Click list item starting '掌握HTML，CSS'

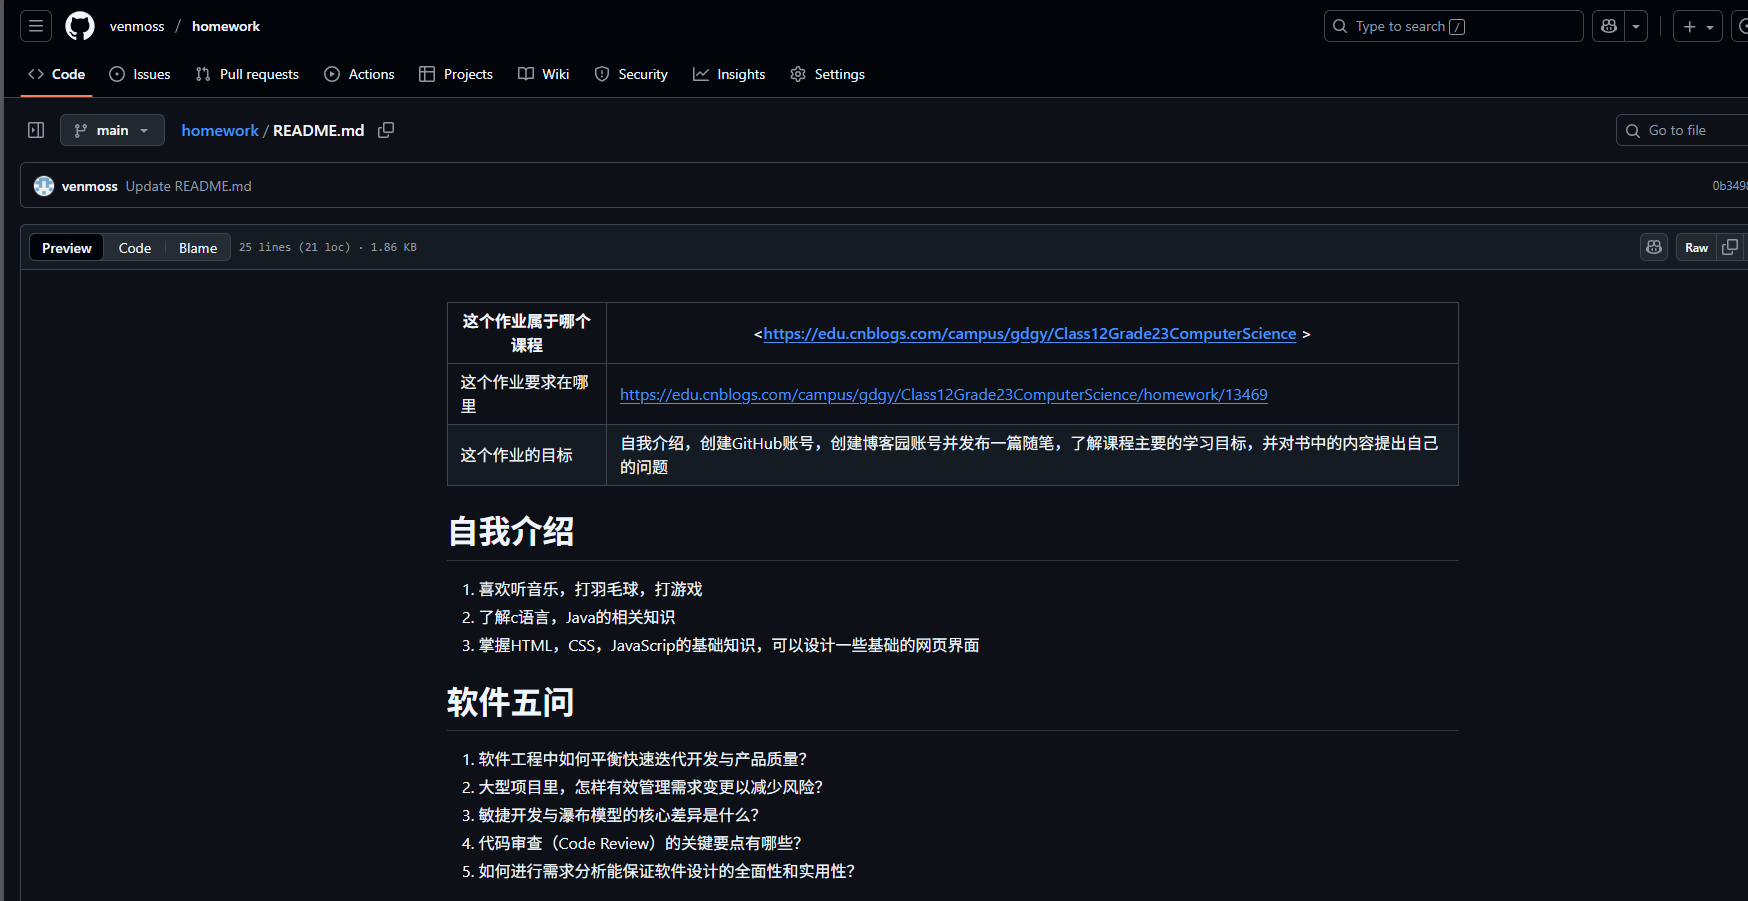point(729,645)
